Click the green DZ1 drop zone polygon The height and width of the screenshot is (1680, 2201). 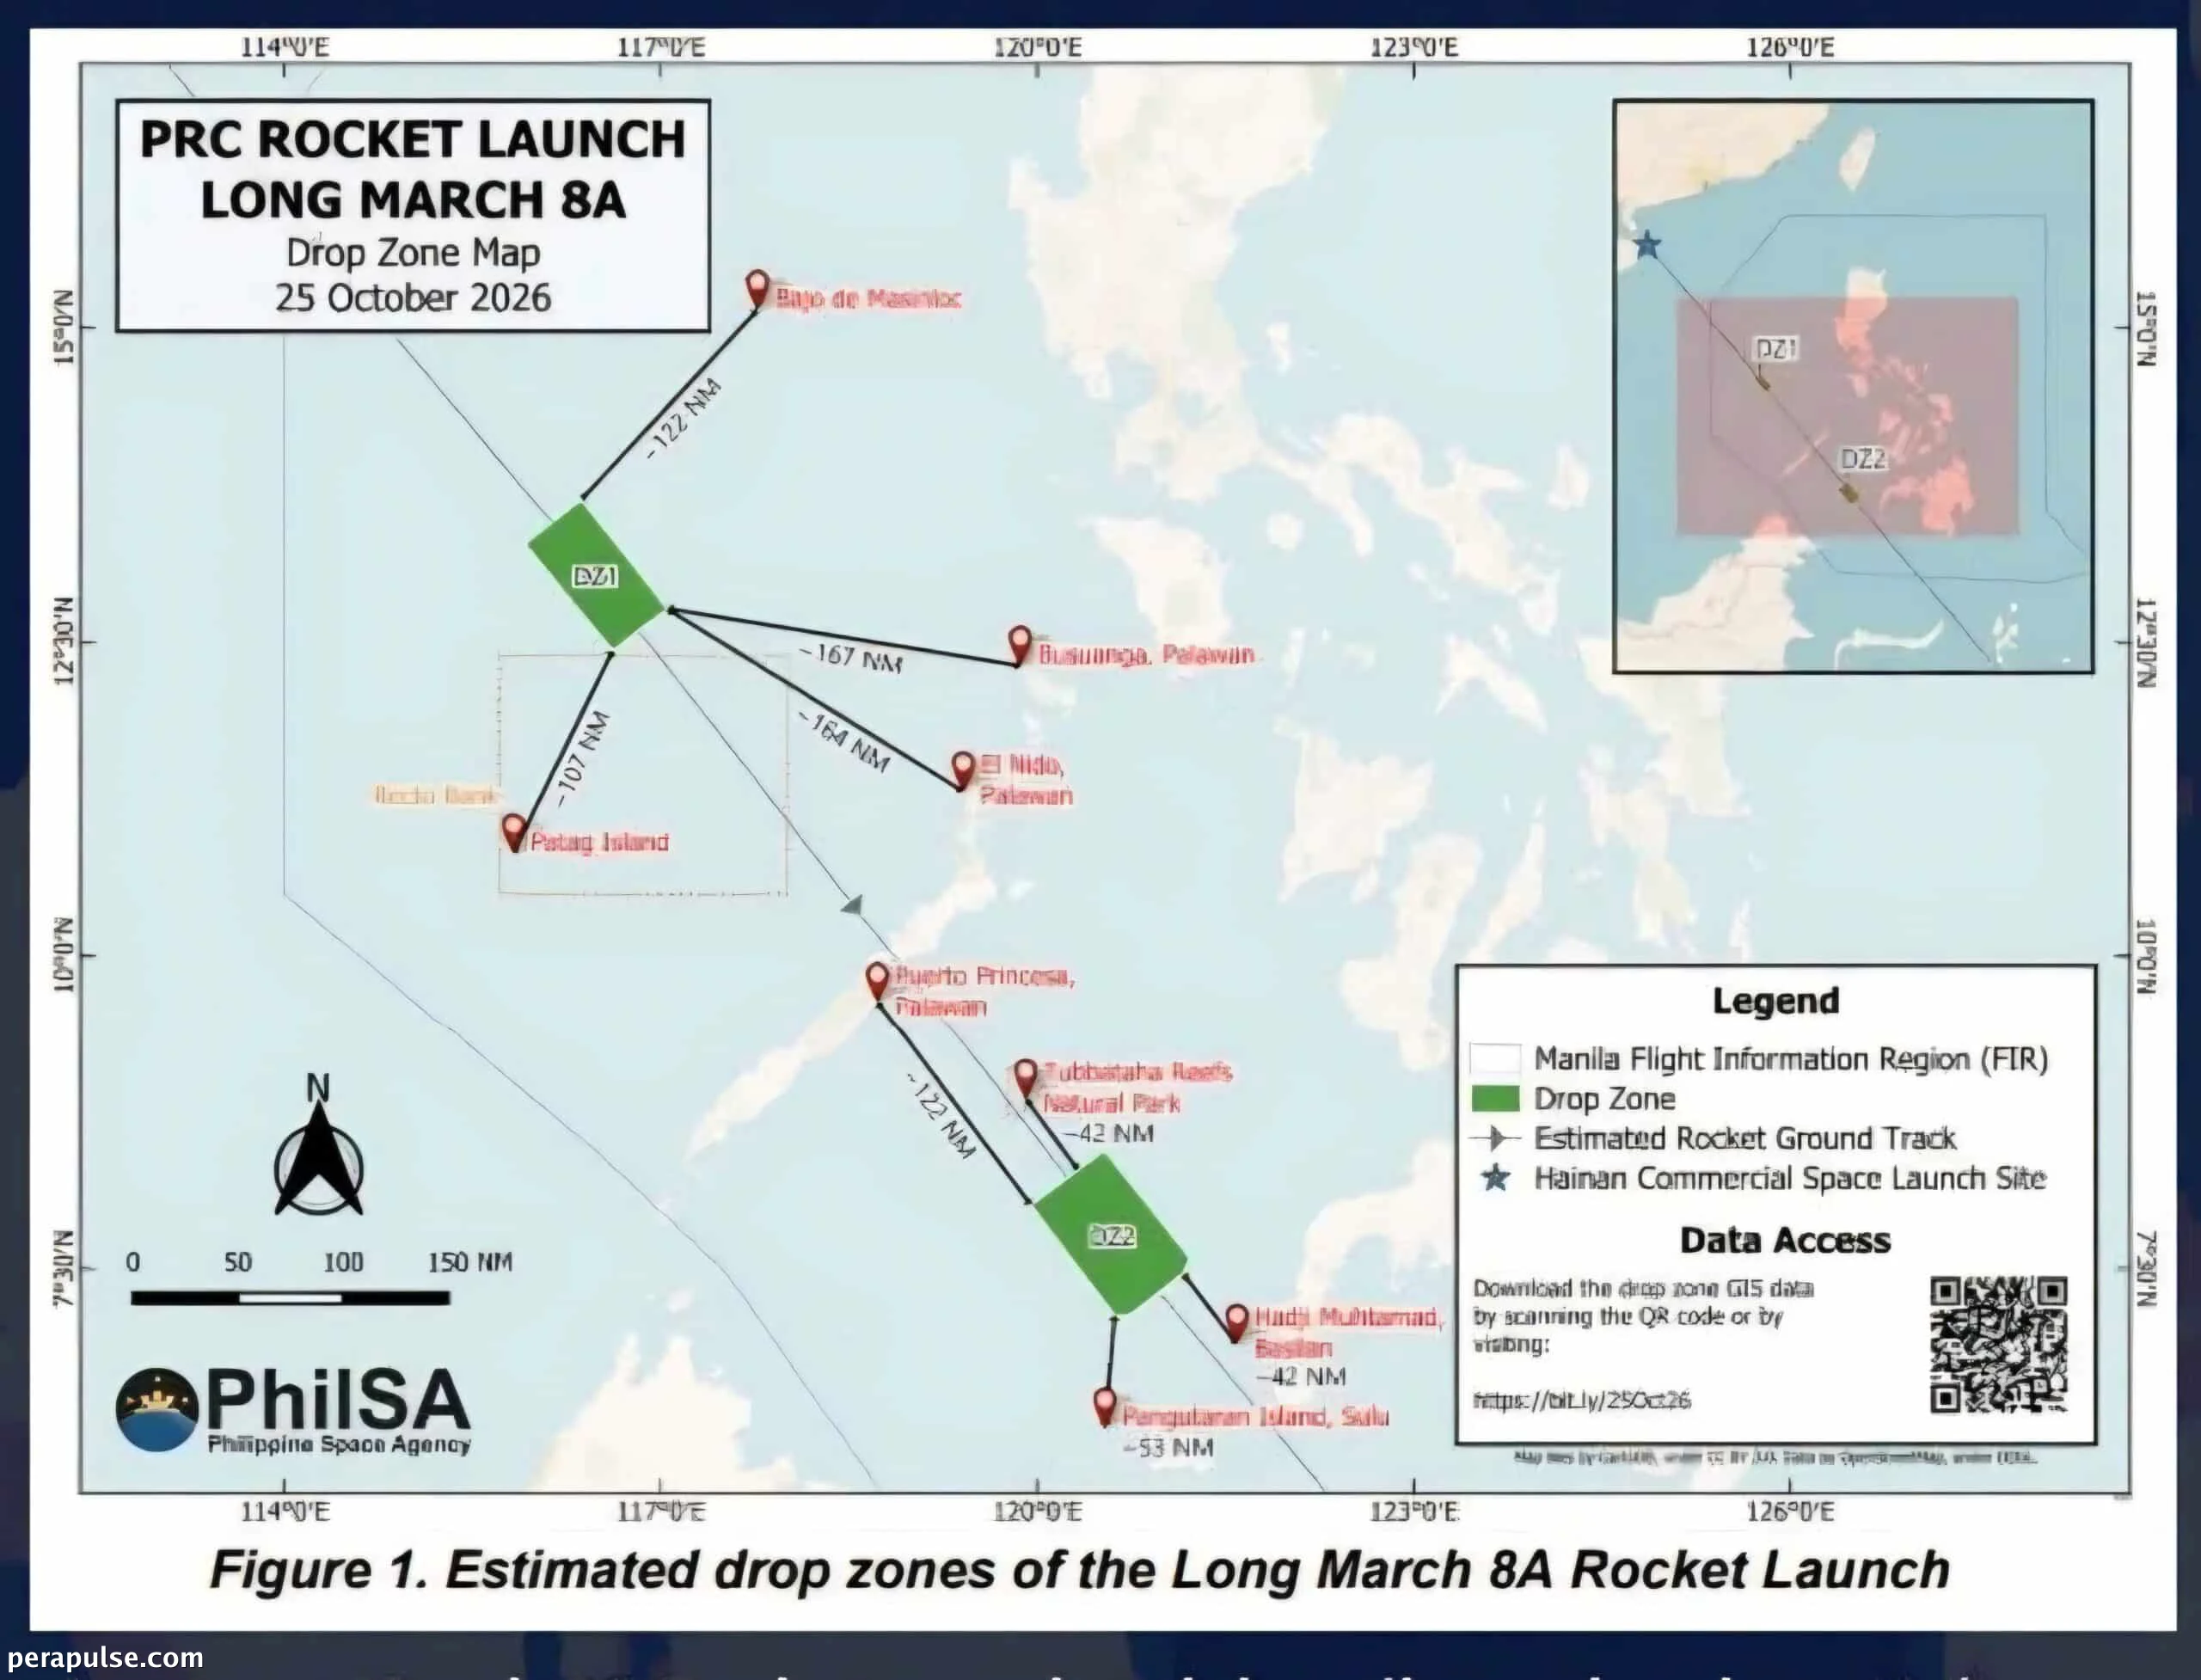[595, 575]
